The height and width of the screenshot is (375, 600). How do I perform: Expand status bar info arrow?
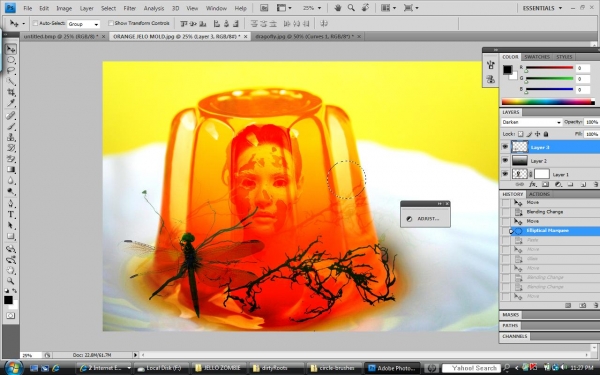click(x=135, y=355)
